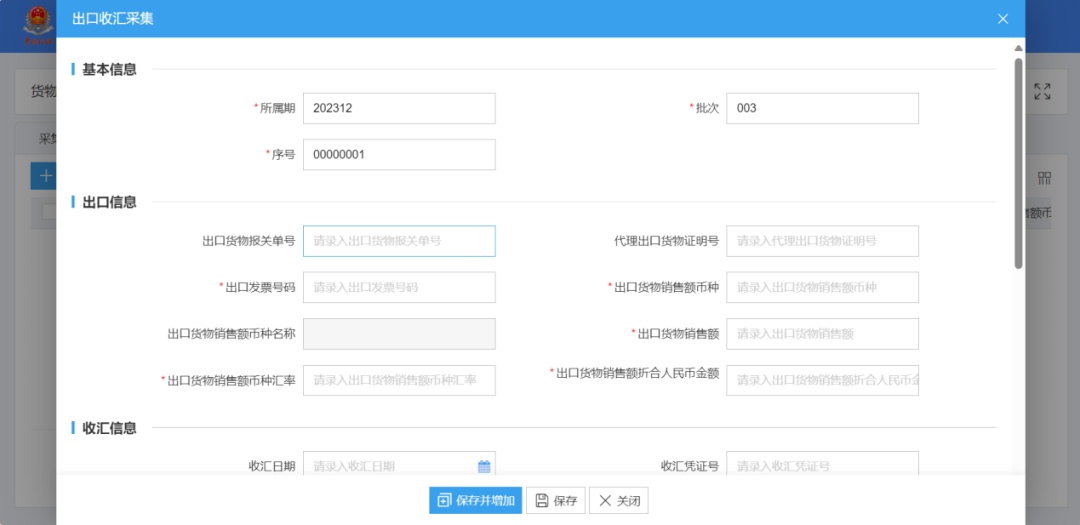The image size is (1080, 525).
Task: Focus the 出口货物销售额币种汇率 field
Action: click(x=399, y=380)
